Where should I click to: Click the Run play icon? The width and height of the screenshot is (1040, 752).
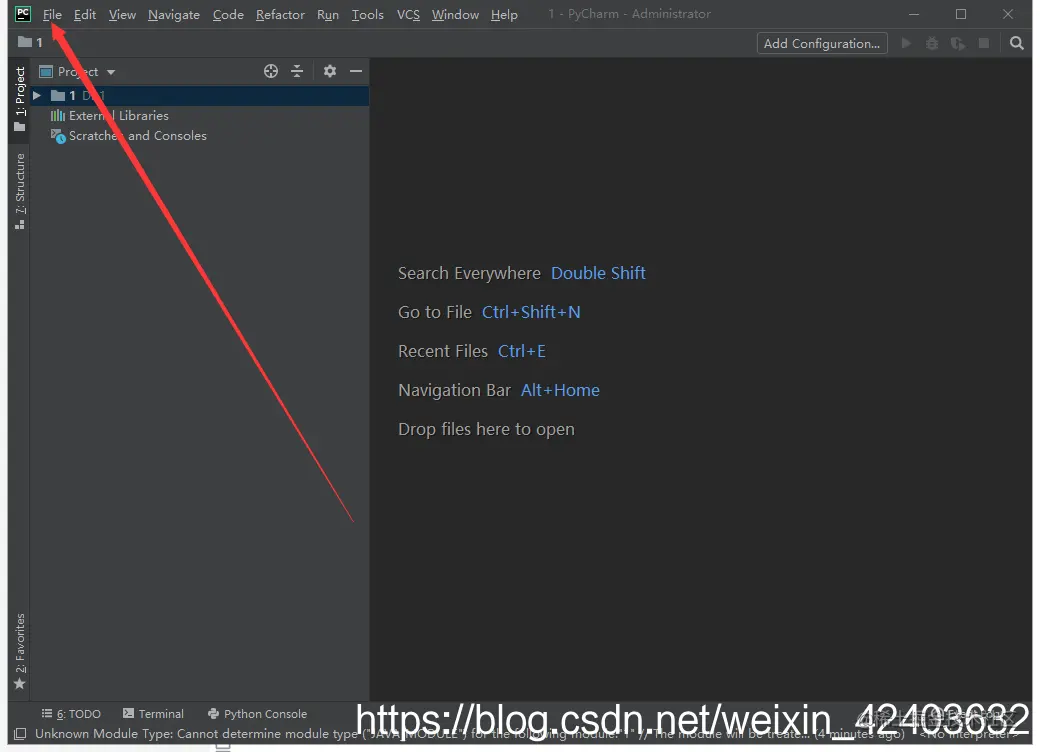pyautogui.click(x=906, y=43)
